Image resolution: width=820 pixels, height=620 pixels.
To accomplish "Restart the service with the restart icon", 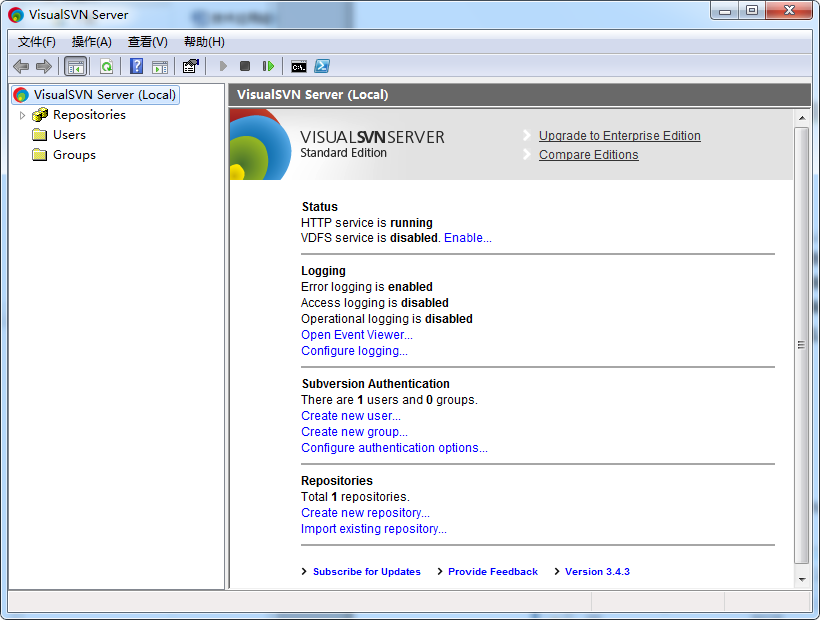I will pos(268,66).
